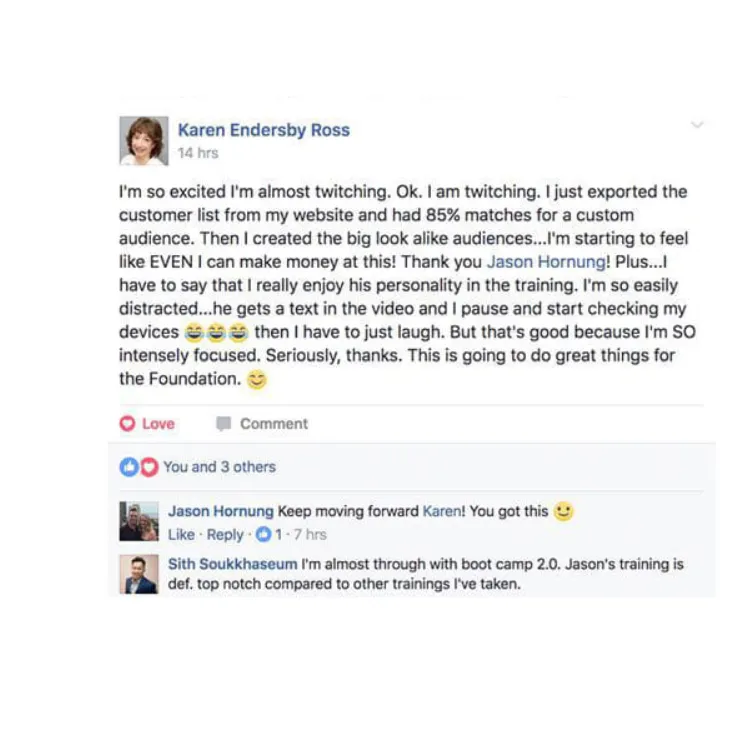Open Karen Endersby Ross's profile picture
Screen dimensions: 745x747
coord(144,141)
